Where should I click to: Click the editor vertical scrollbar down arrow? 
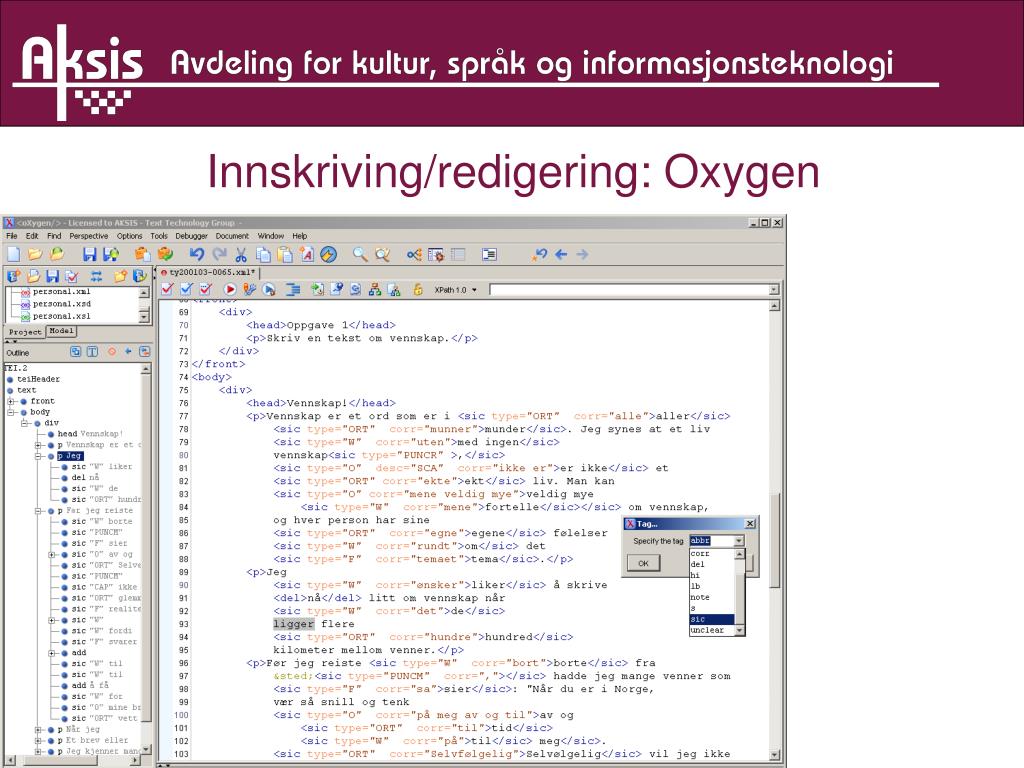tap(775, 755)
